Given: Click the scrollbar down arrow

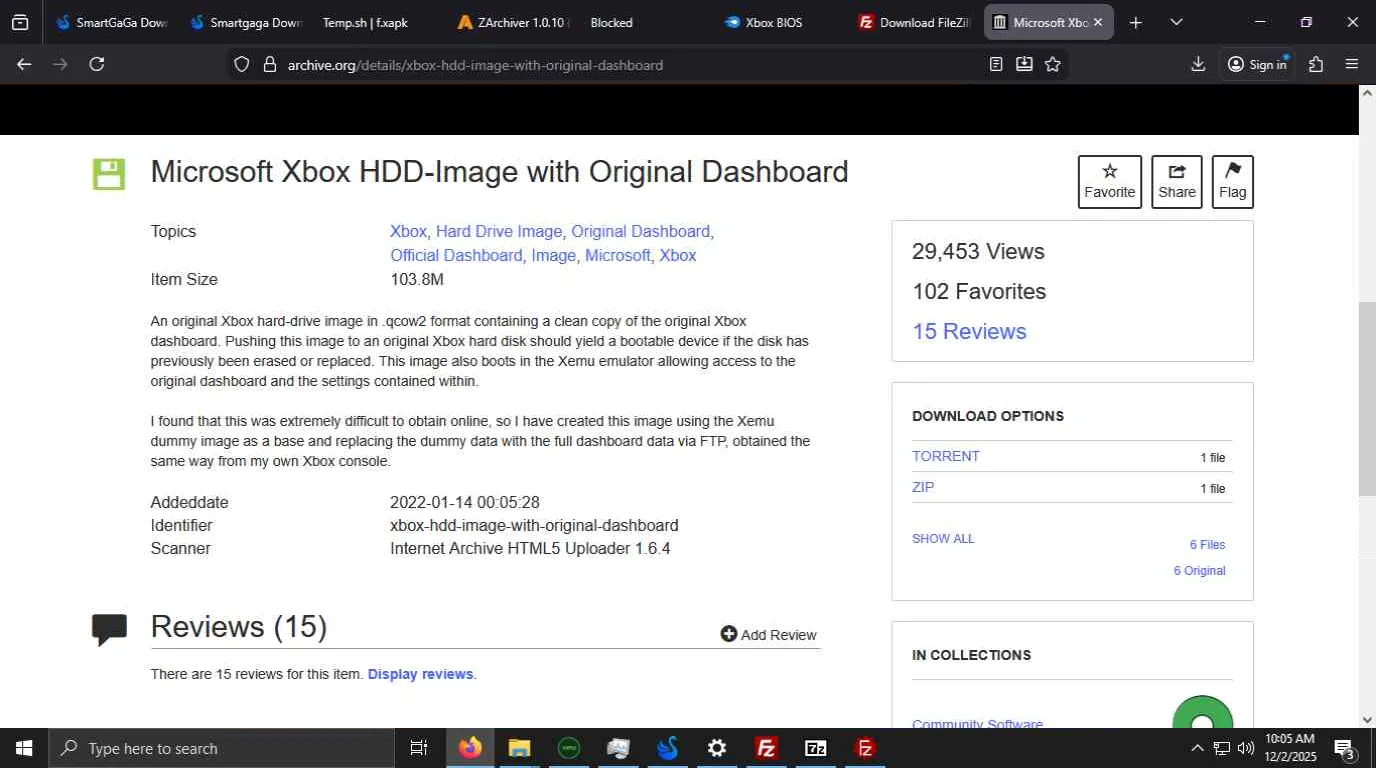Looking at the screenshot, I should (1367, 719).
